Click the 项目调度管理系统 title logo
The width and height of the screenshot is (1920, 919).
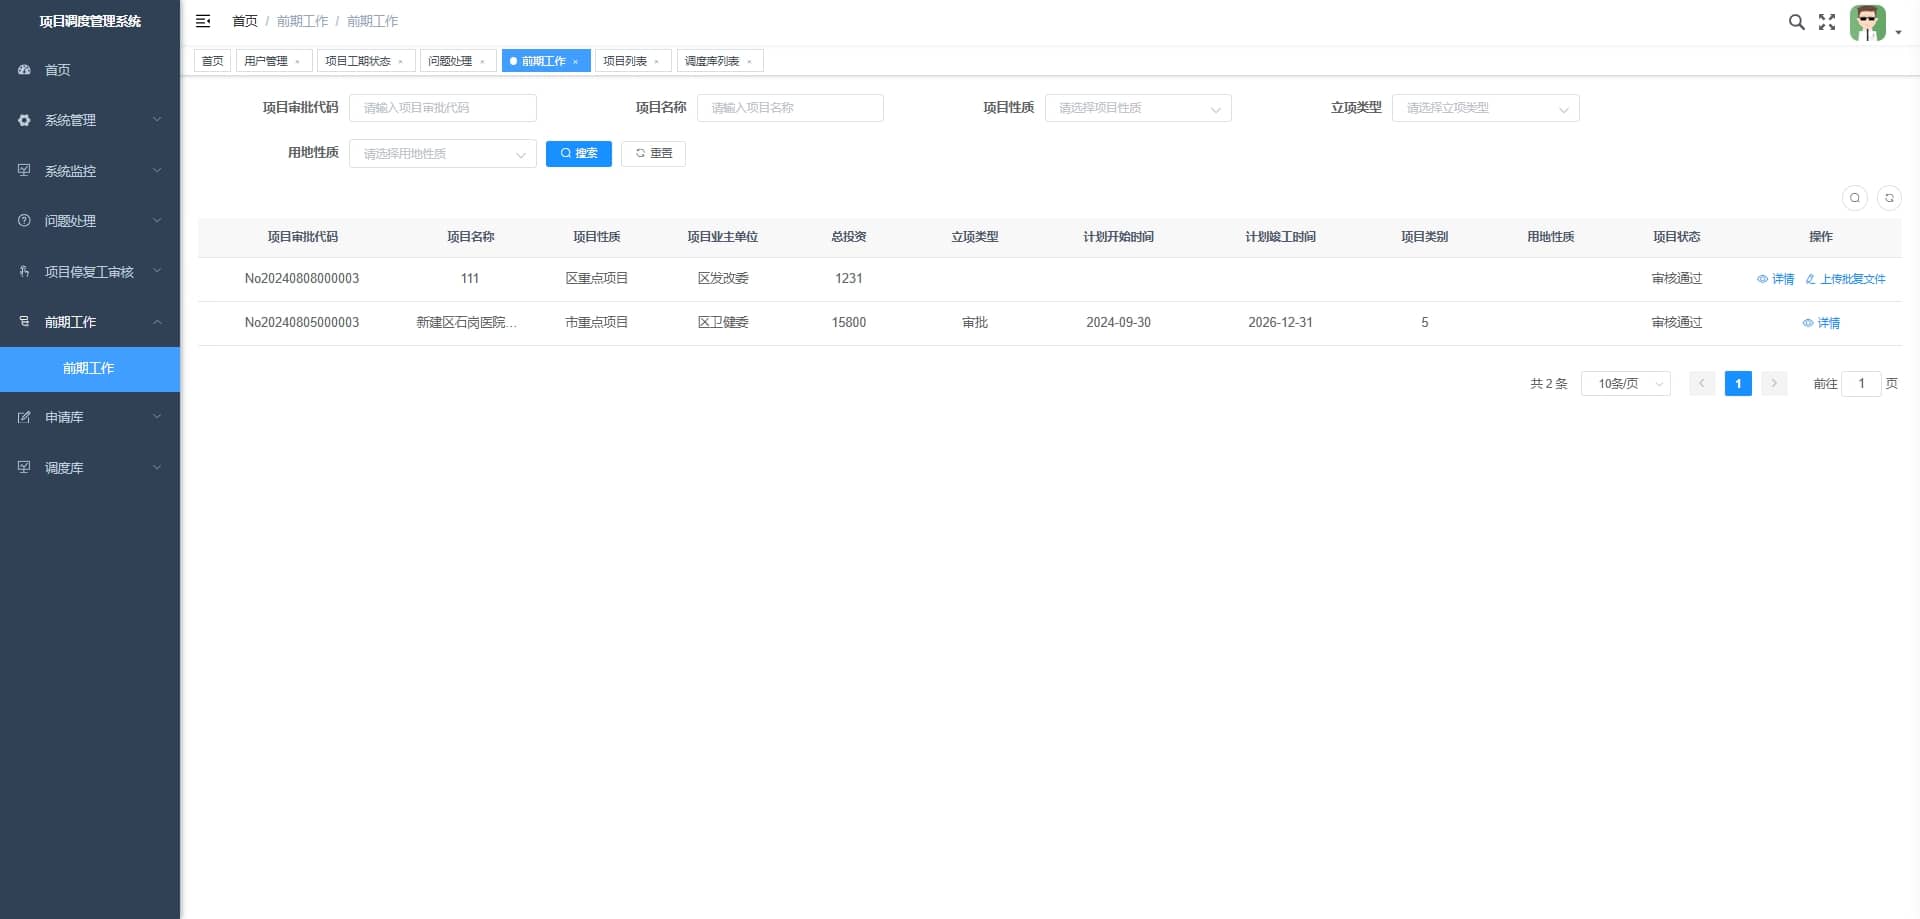click(x=90, y=21)
